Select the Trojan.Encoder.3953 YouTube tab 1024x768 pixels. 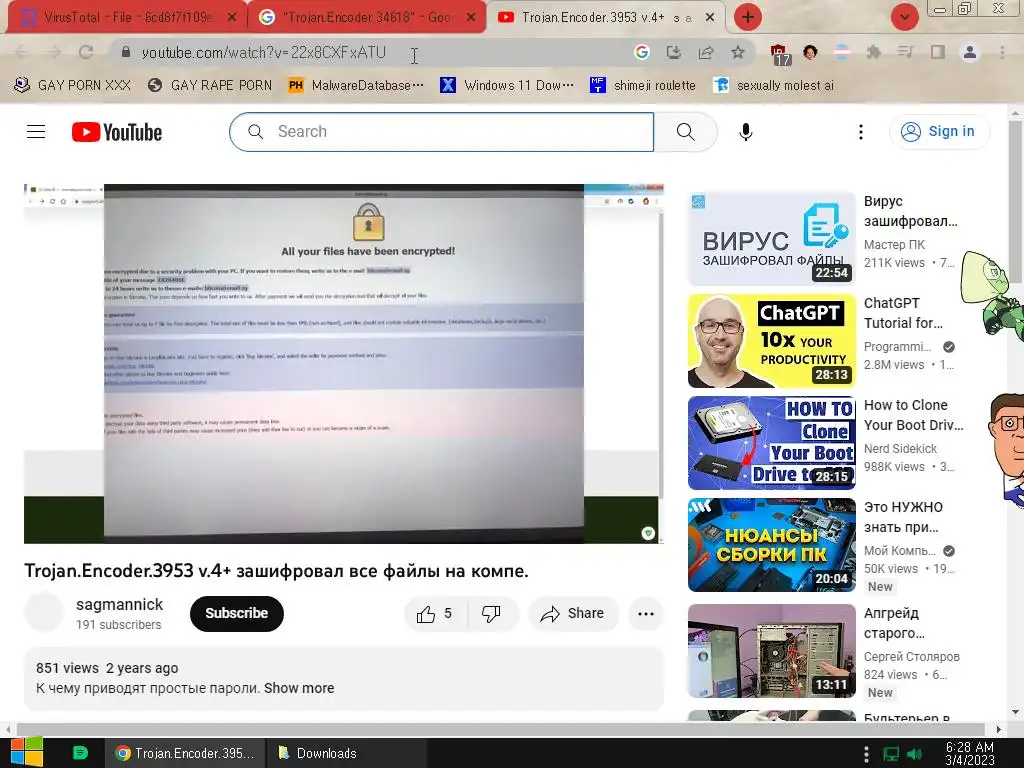click(606, 18)
